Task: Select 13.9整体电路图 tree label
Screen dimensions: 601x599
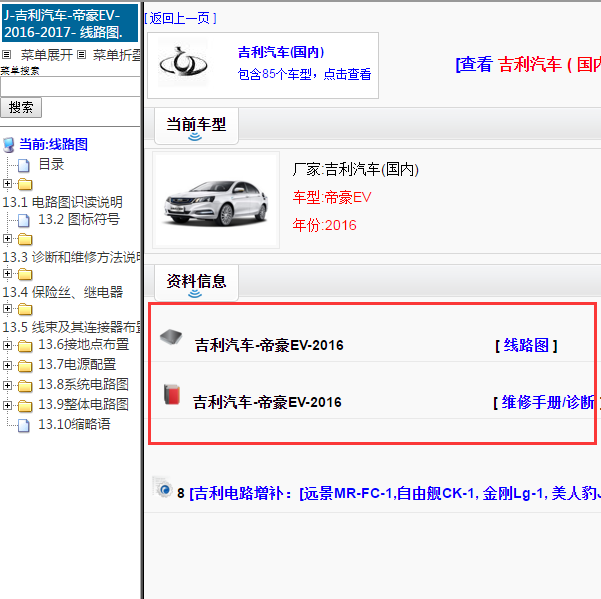Action: point(84,404)
